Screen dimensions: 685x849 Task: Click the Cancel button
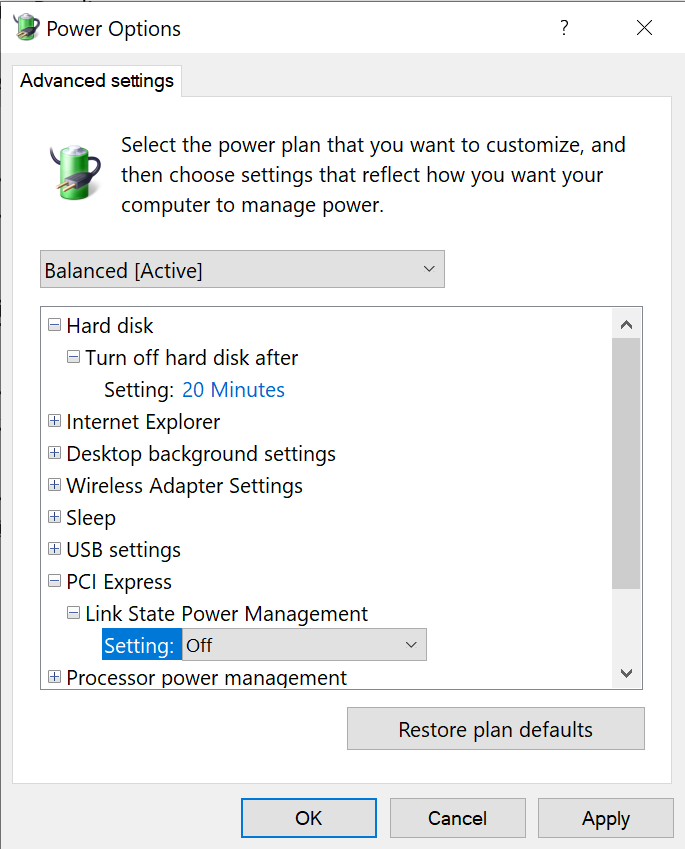(x=457, y=818)
